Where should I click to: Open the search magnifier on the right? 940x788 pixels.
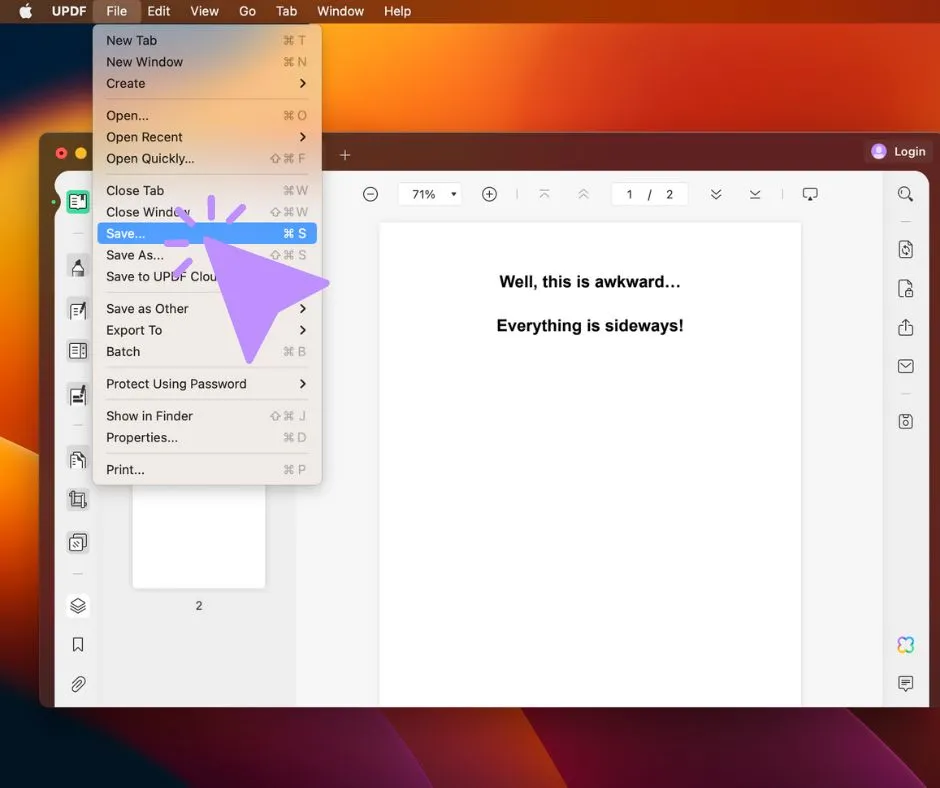pos(905,194)
